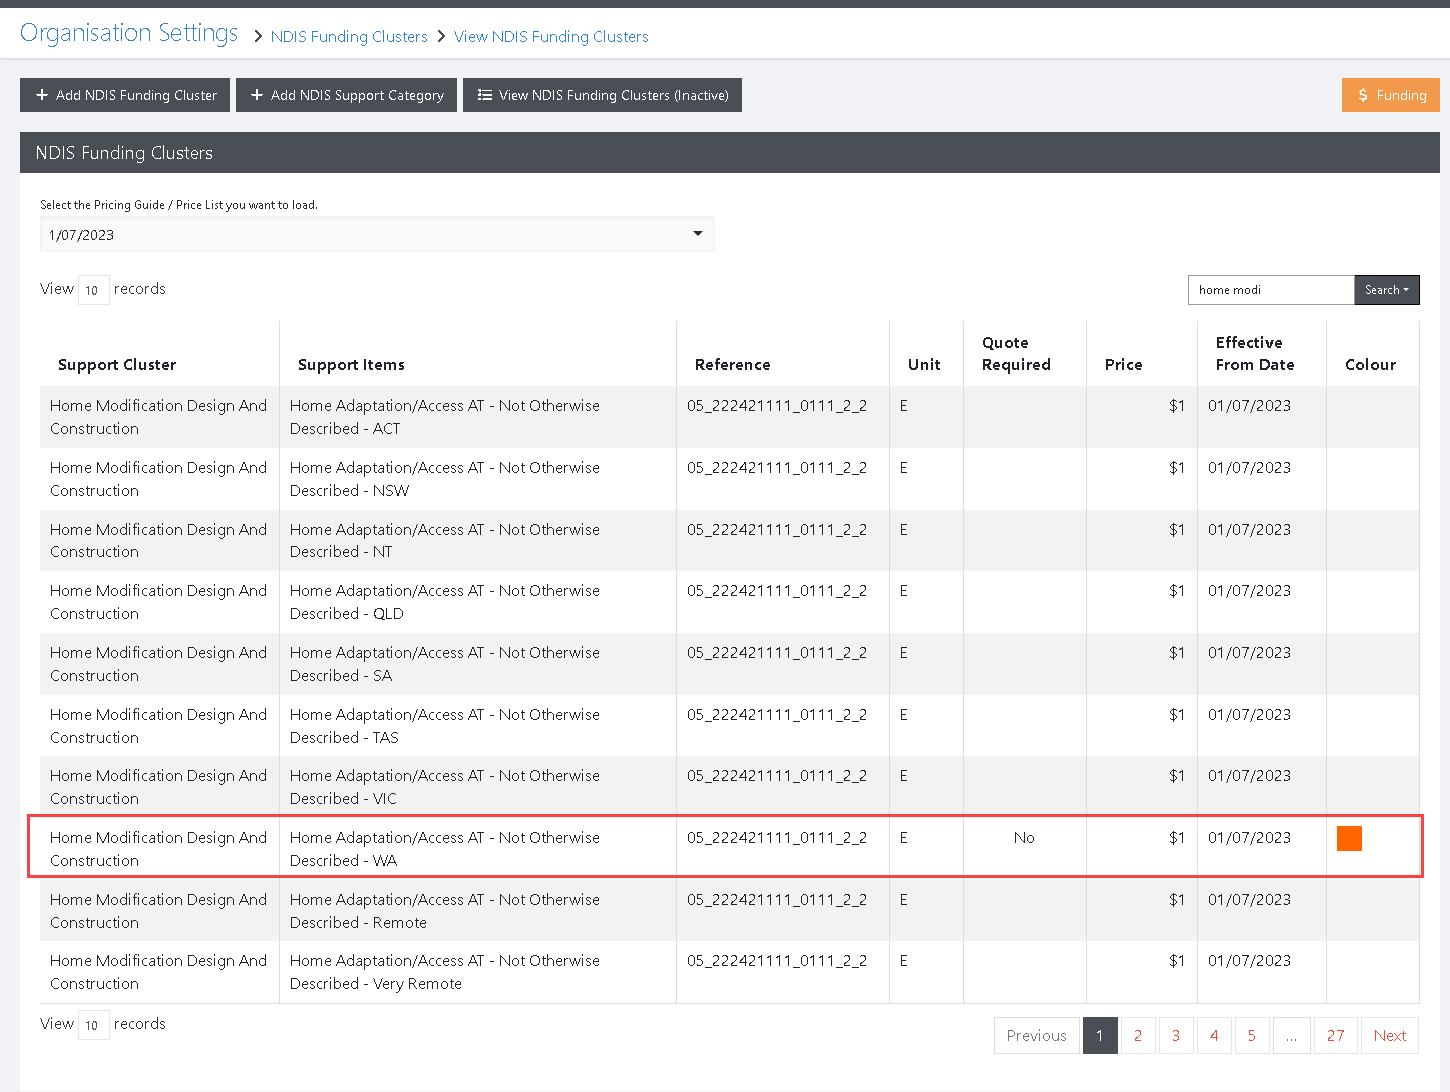1450x1092 pixels.
Task: Open the Pricing Guide date dropdown
Action: click(x=377, y=235)
